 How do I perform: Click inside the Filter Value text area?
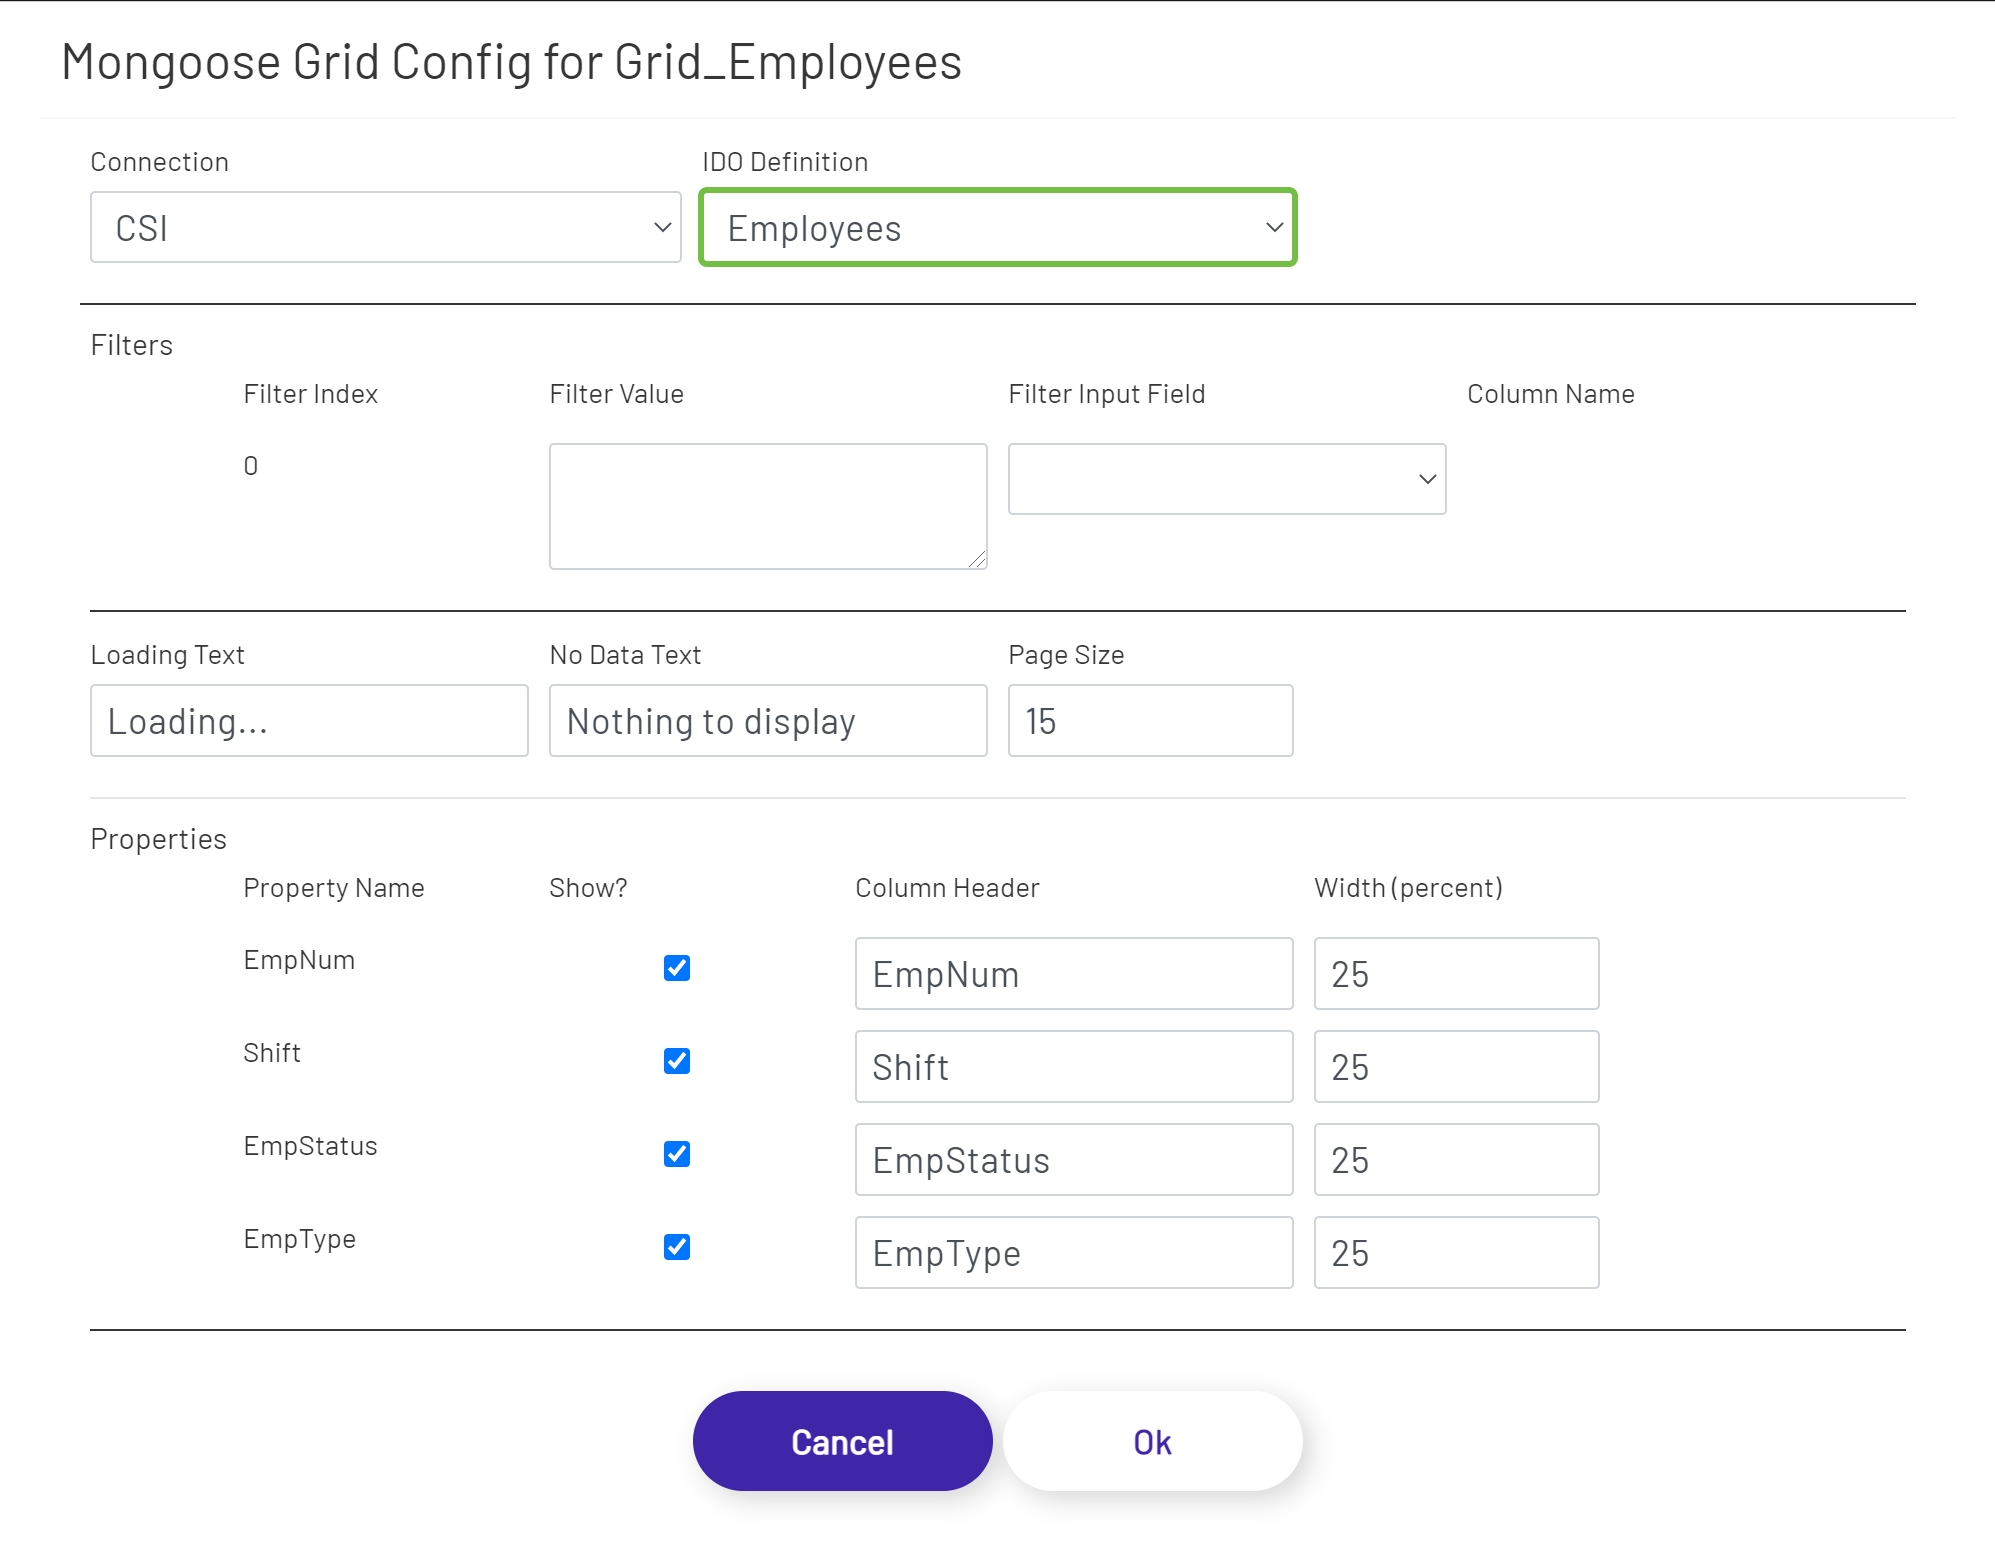pos(766,505)
